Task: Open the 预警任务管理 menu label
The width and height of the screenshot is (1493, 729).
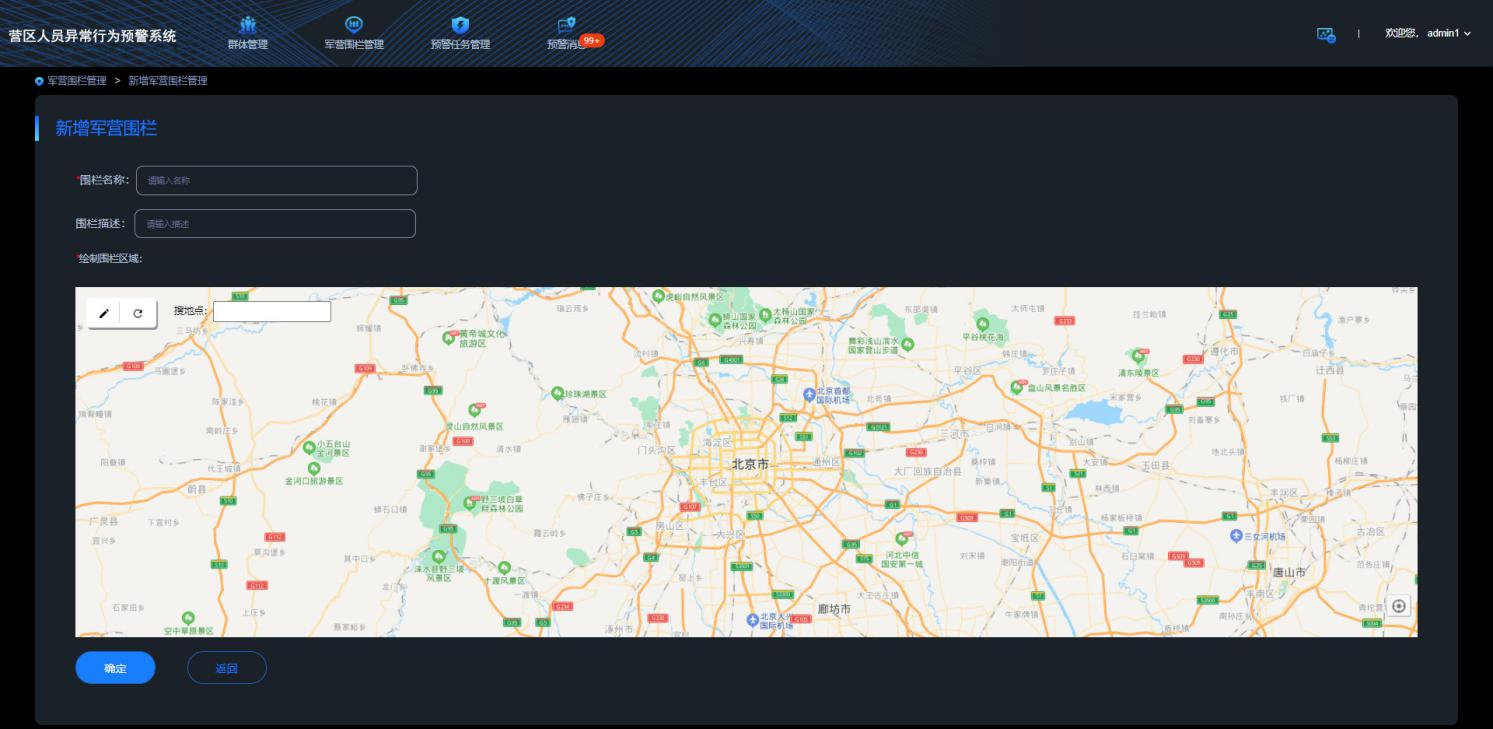Action: click(460, 44)
